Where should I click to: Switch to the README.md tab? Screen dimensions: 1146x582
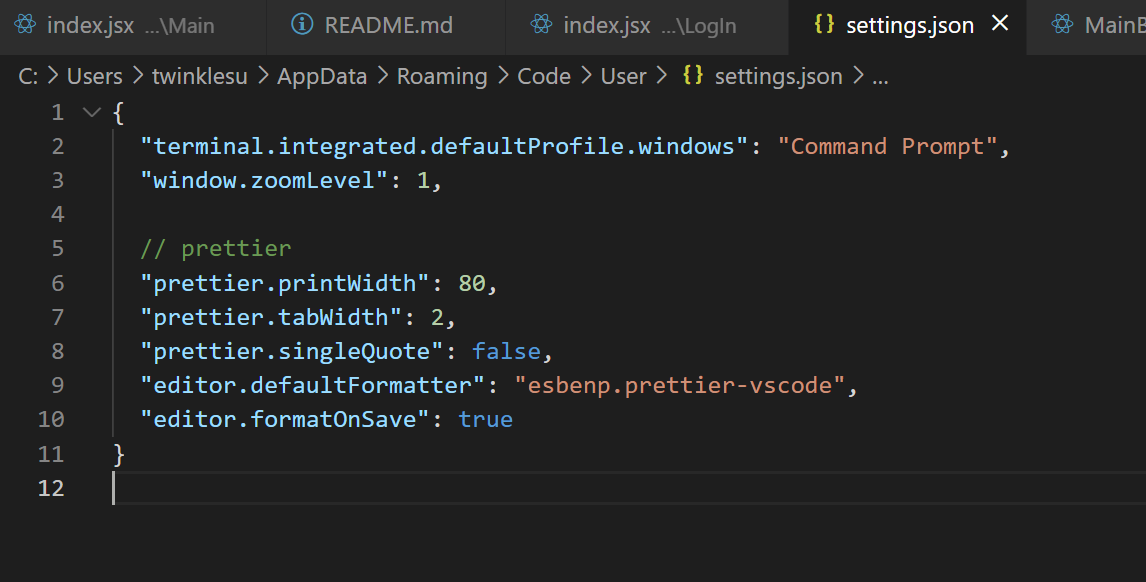386,26
